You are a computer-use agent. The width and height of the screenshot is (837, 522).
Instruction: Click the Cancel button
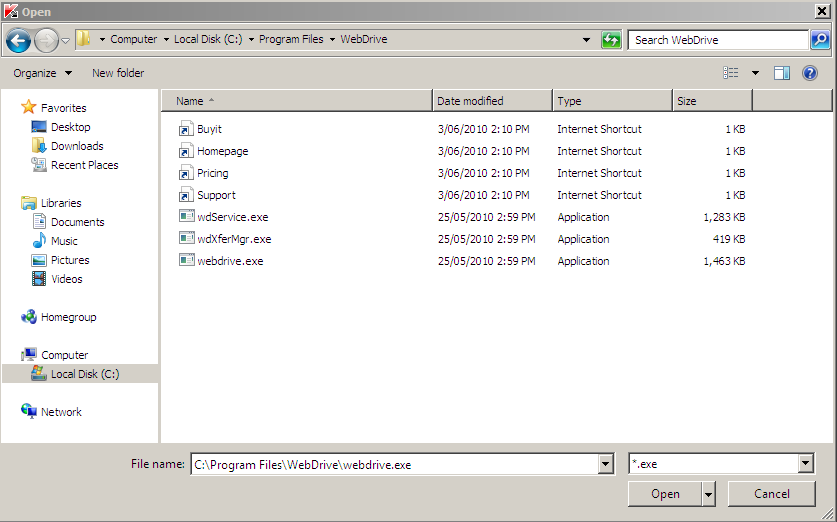[771, 494]
